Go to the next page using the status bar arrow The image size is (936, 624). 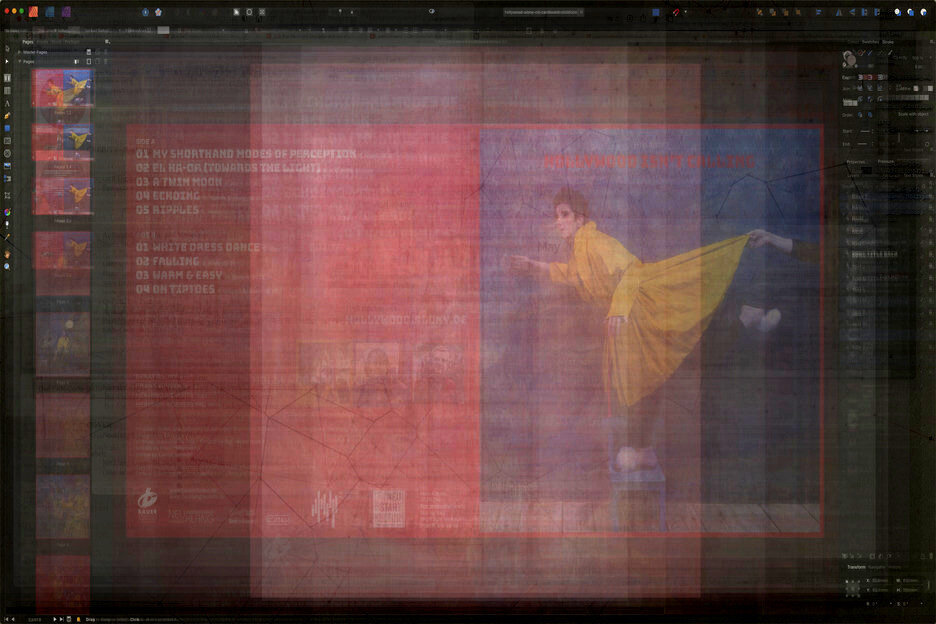pyautogui.click(x=55, y=619)
